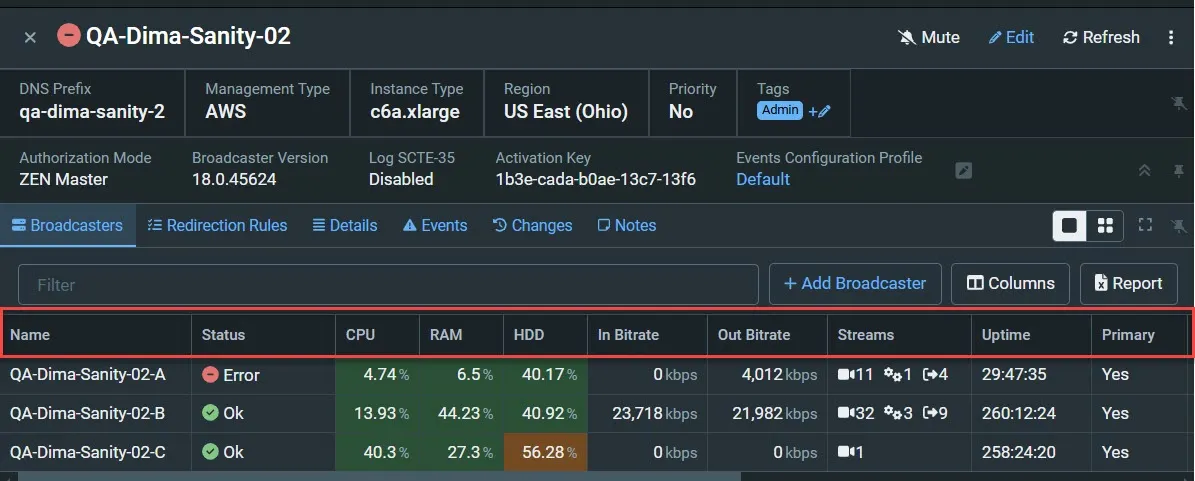Open the Redirection Rules tab

click(217, 226)
